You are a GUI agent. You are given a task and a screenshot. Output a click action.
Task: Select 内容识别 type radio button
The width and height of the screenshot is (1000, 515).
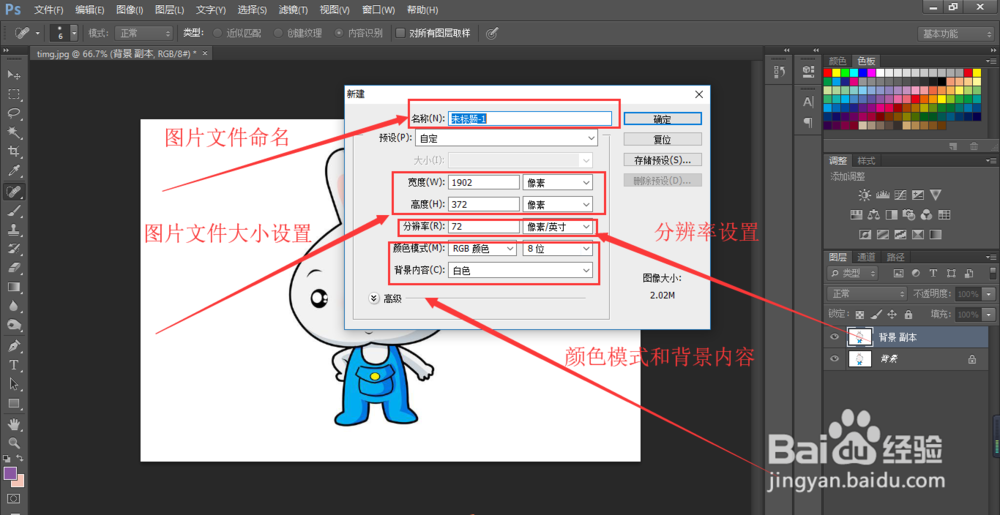click(339, 33)
